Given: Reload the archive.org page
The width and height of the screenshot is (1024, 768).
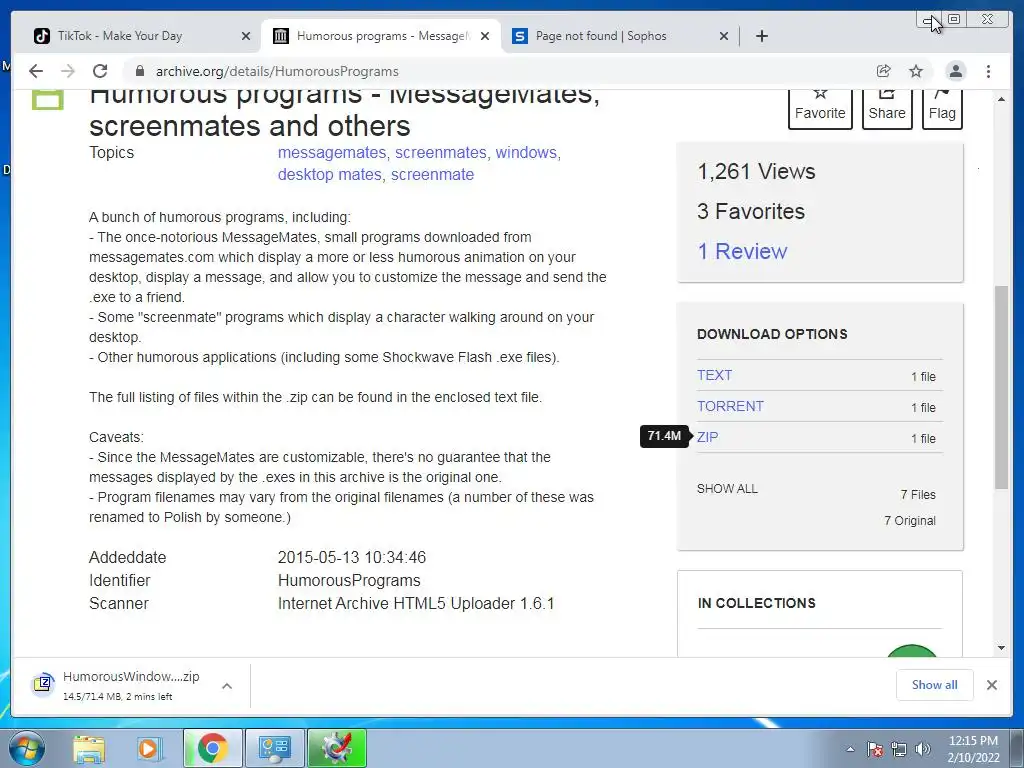Looking at the screenshot, I should tap(100, 71).
